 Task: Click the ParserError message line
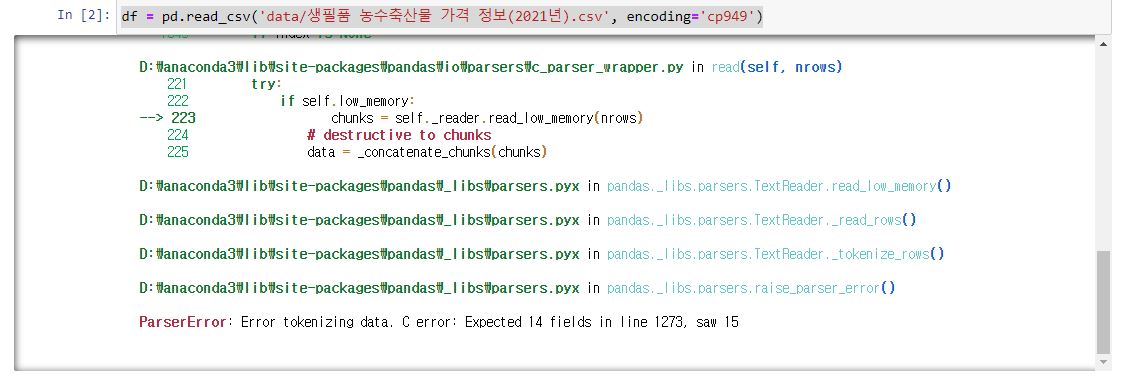pos(439,322)
